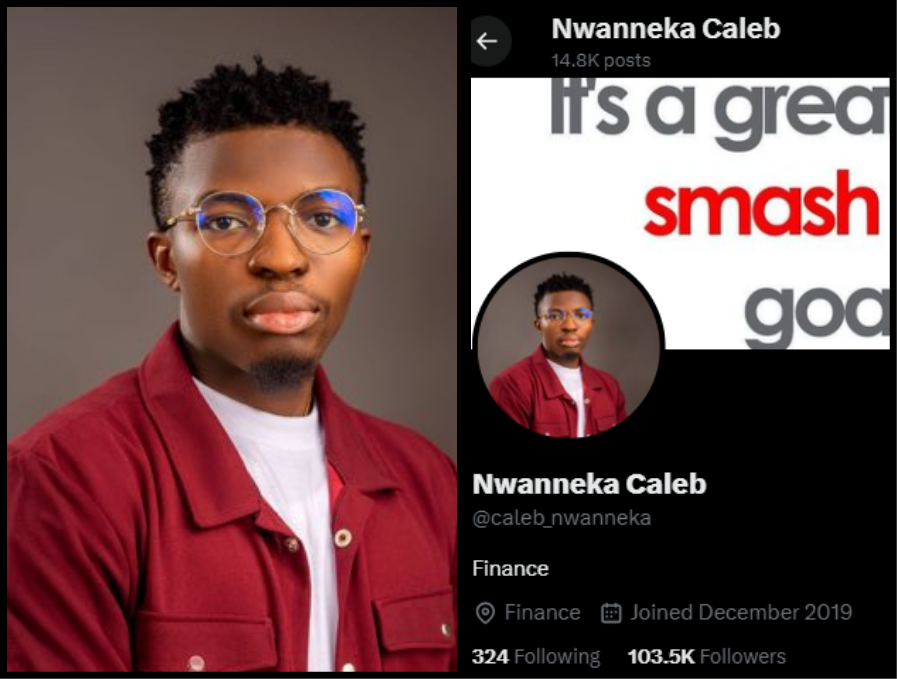
Task: Click the header title Nwanneka Caleb
Action: [x=665, y=29]
